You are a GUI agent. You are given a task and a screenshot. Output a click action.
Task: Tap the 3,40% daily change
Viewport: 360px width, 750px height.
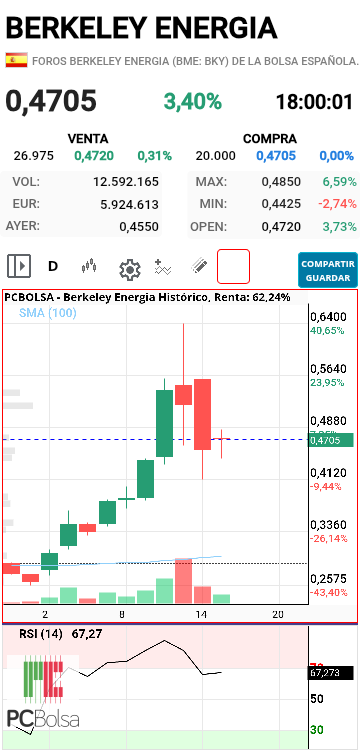193,101
